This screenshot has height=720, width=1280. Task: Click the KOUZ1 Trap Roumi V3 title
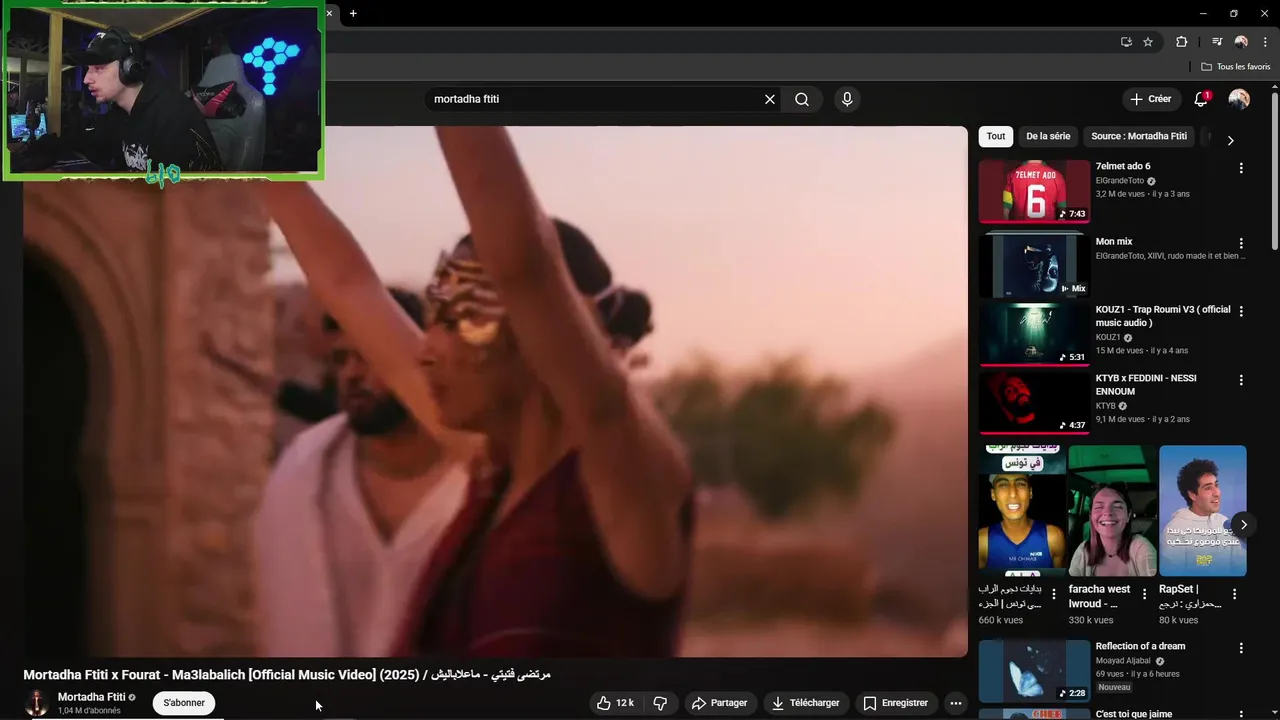pyautogui.click(x=1163, y=316)
